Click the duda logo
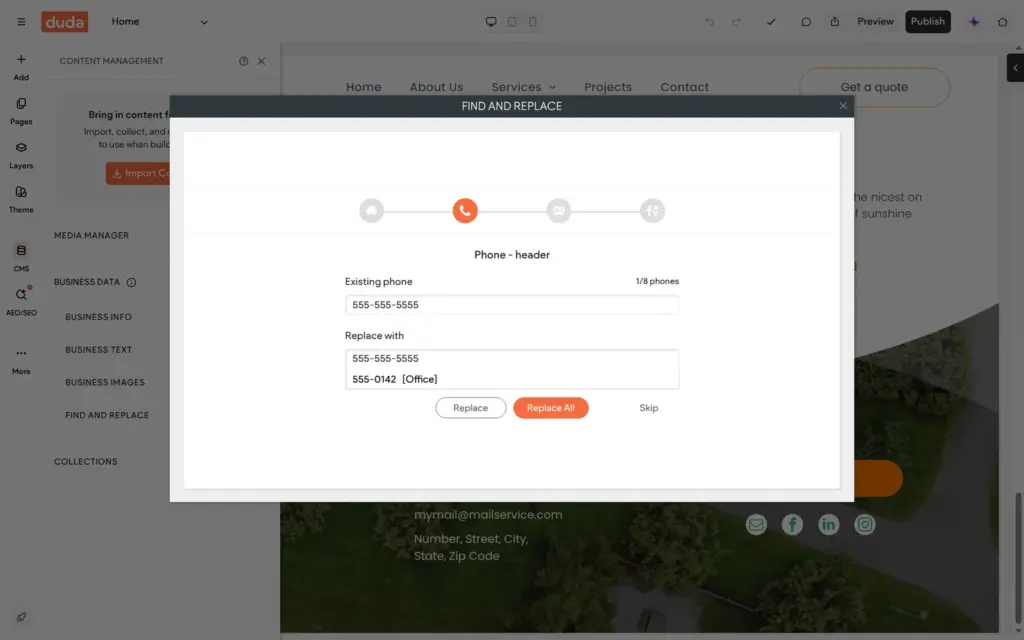The image size is (1024, 640). point(65,22)
